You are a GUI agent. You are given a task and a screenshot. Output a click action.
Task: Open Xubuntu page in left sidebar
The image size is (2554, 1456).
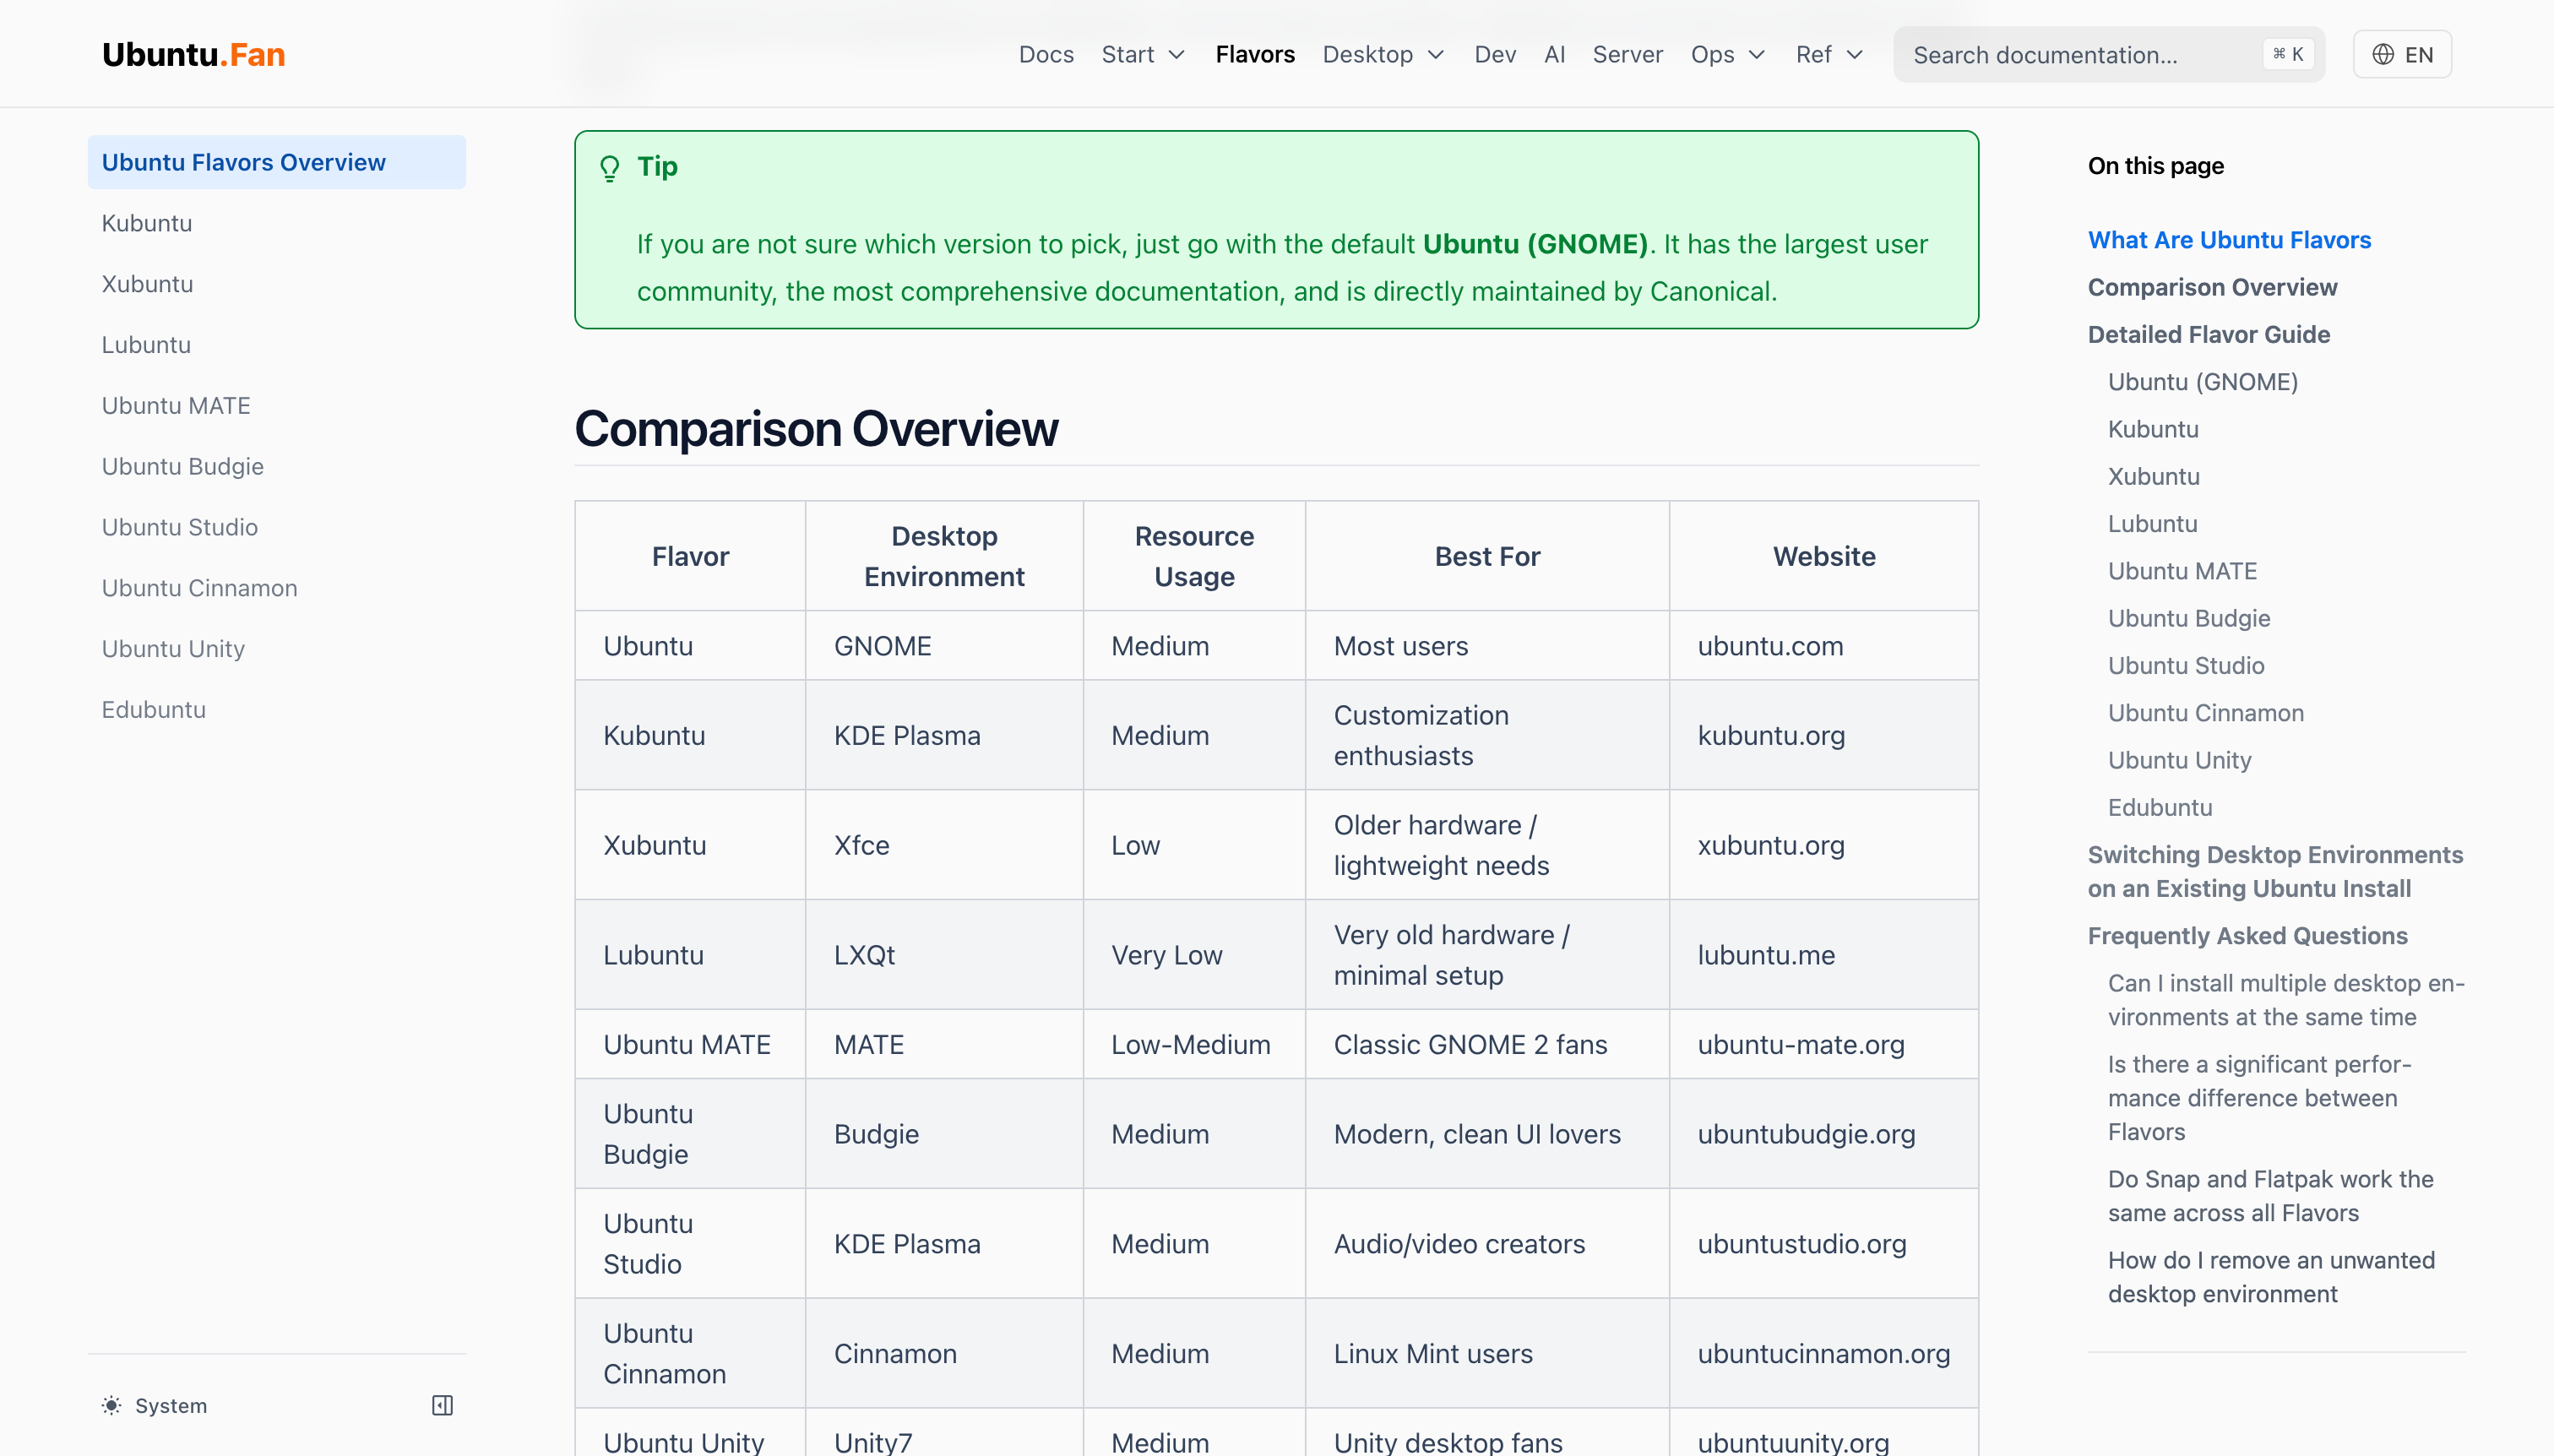tap(277, 284)
